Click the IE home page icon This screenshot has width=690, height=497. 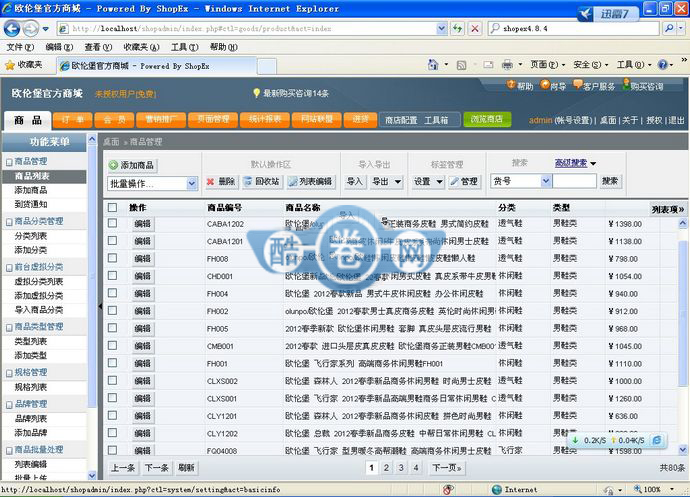(433, 65)
